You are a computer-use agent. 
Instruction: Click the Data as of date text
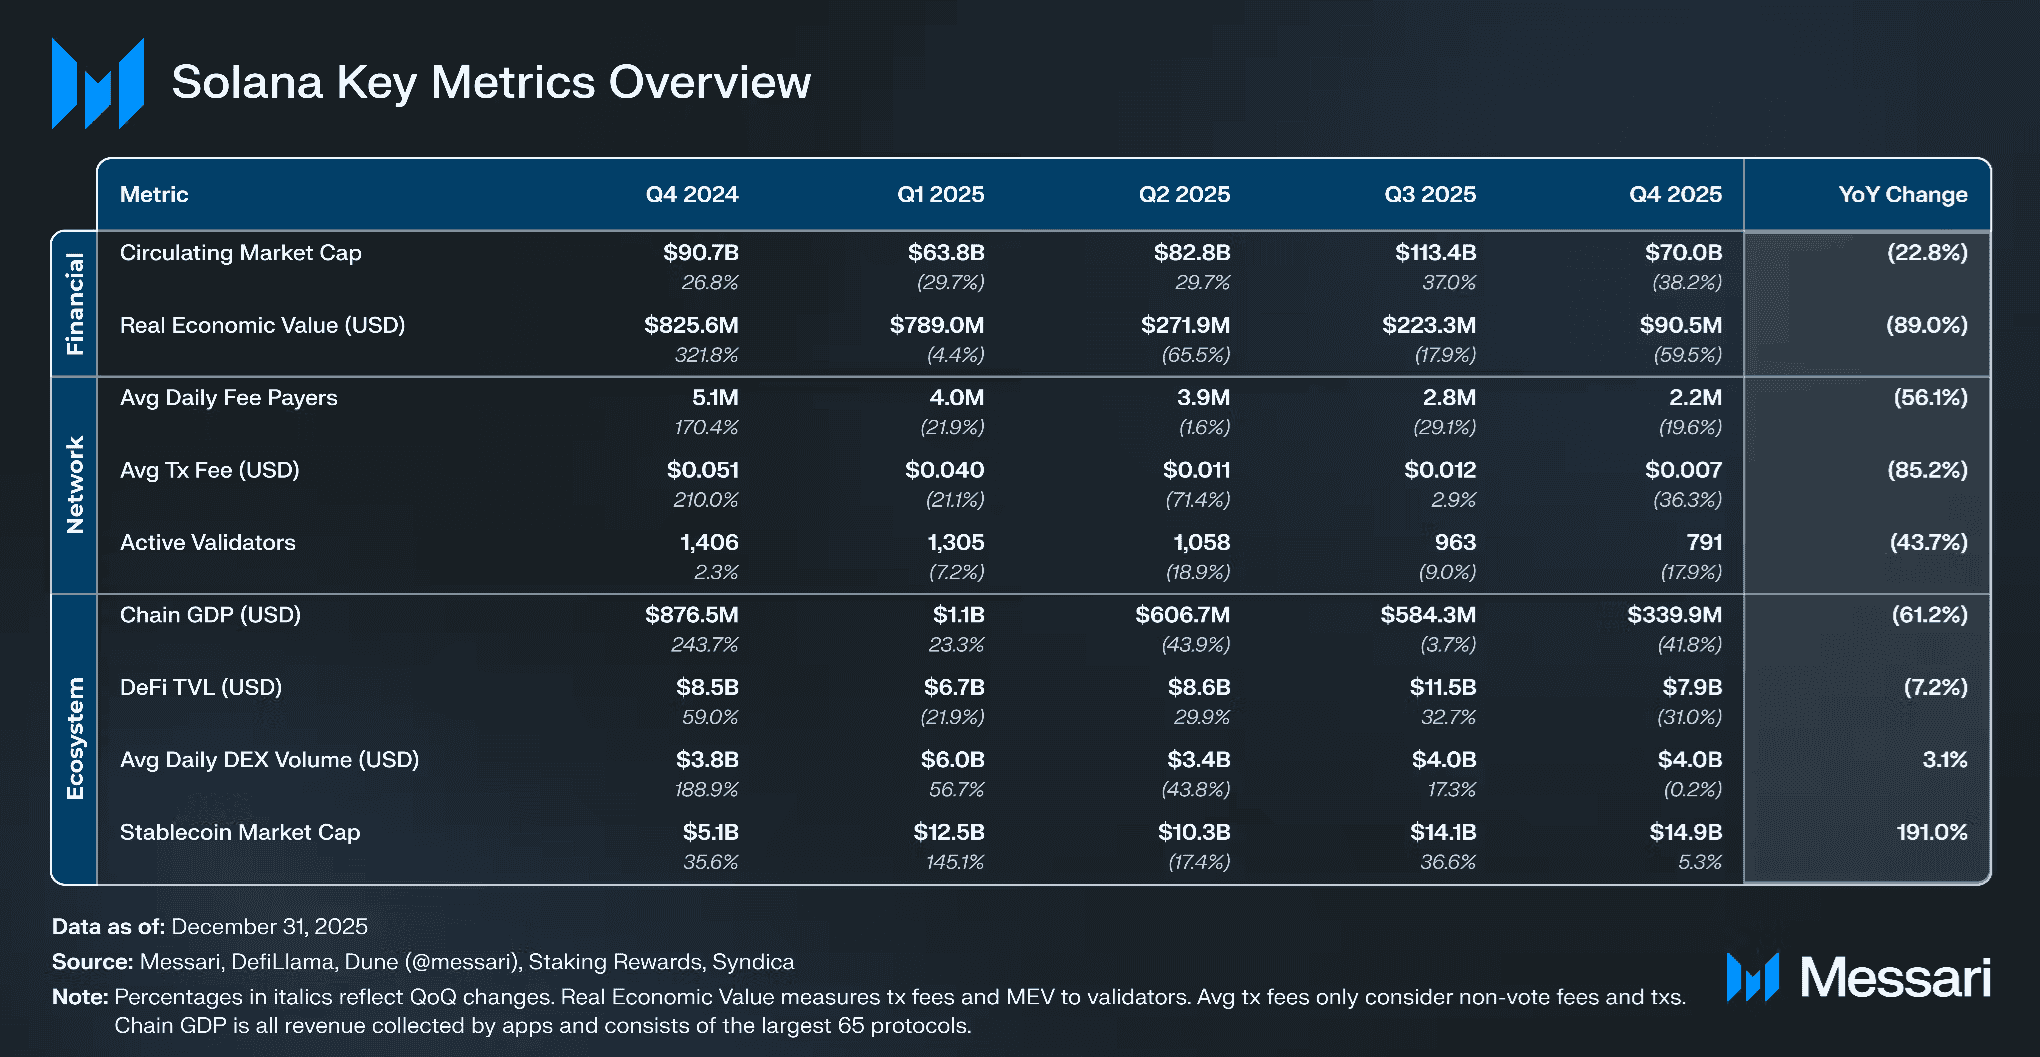click(269, 927)
